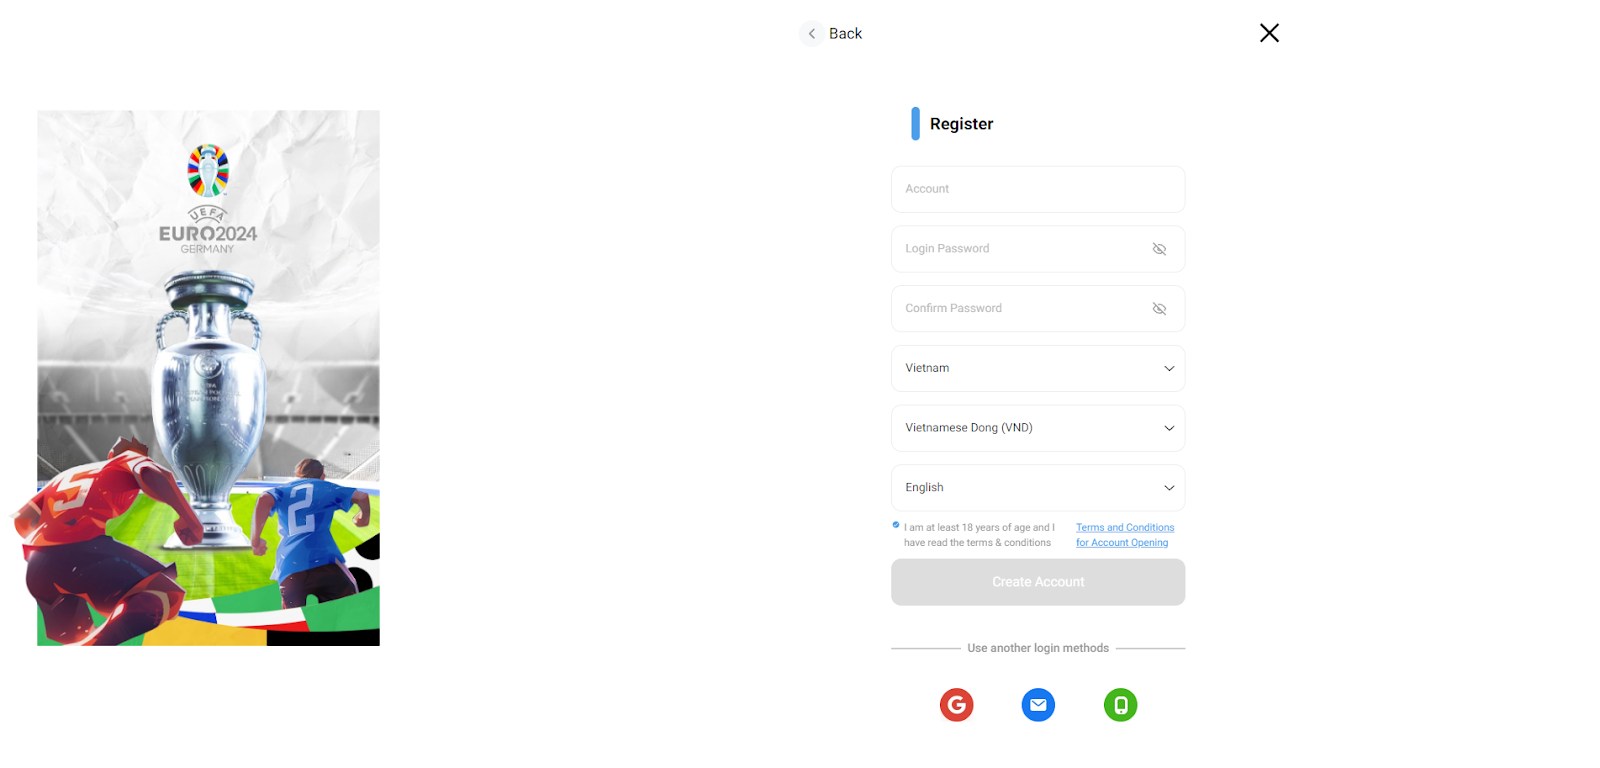
Task: Go back using the Back label
Action: tap(845, 34)
